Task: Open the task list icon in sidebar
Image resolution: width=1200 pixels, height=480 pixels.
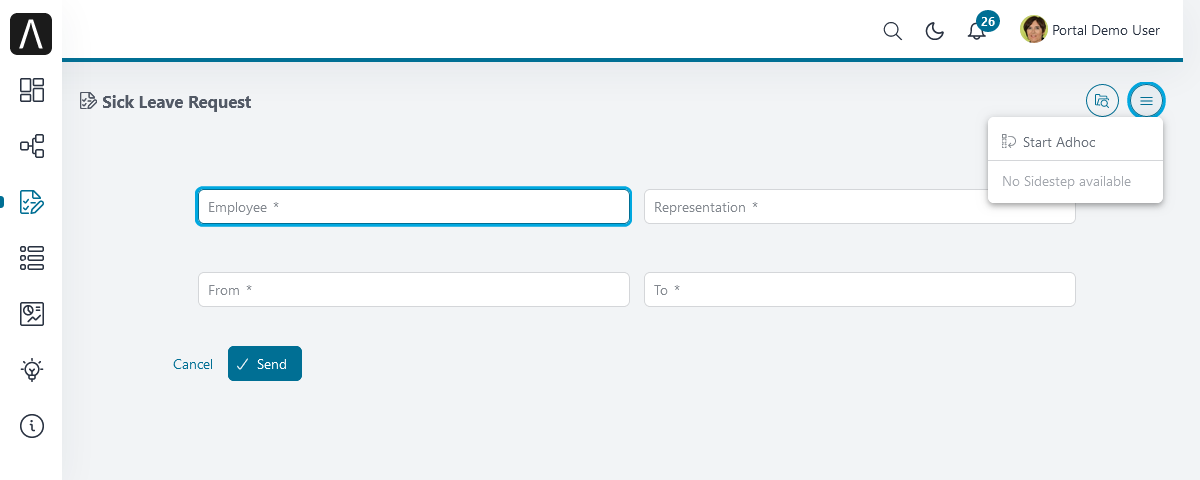Action: 32,258
